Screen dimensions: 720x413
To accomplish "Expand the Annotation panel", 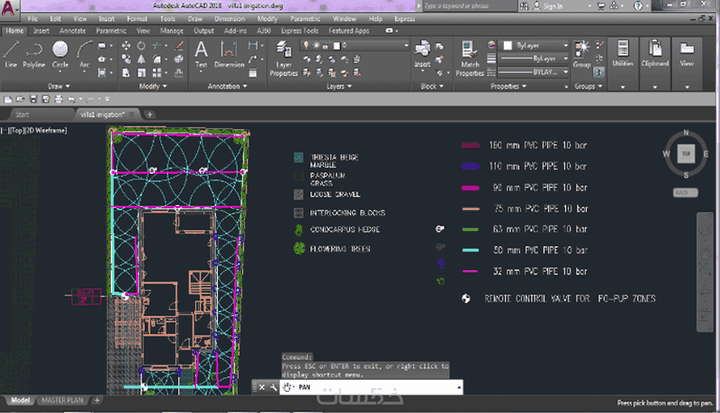I will coord(227,86).
